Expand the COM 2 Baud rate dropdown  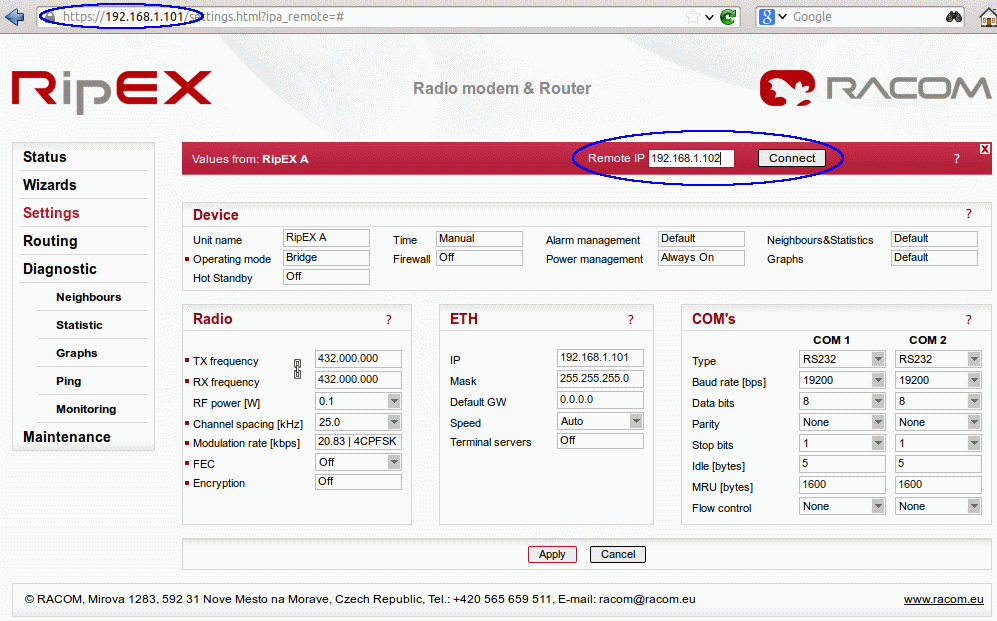tap(974, 379)
